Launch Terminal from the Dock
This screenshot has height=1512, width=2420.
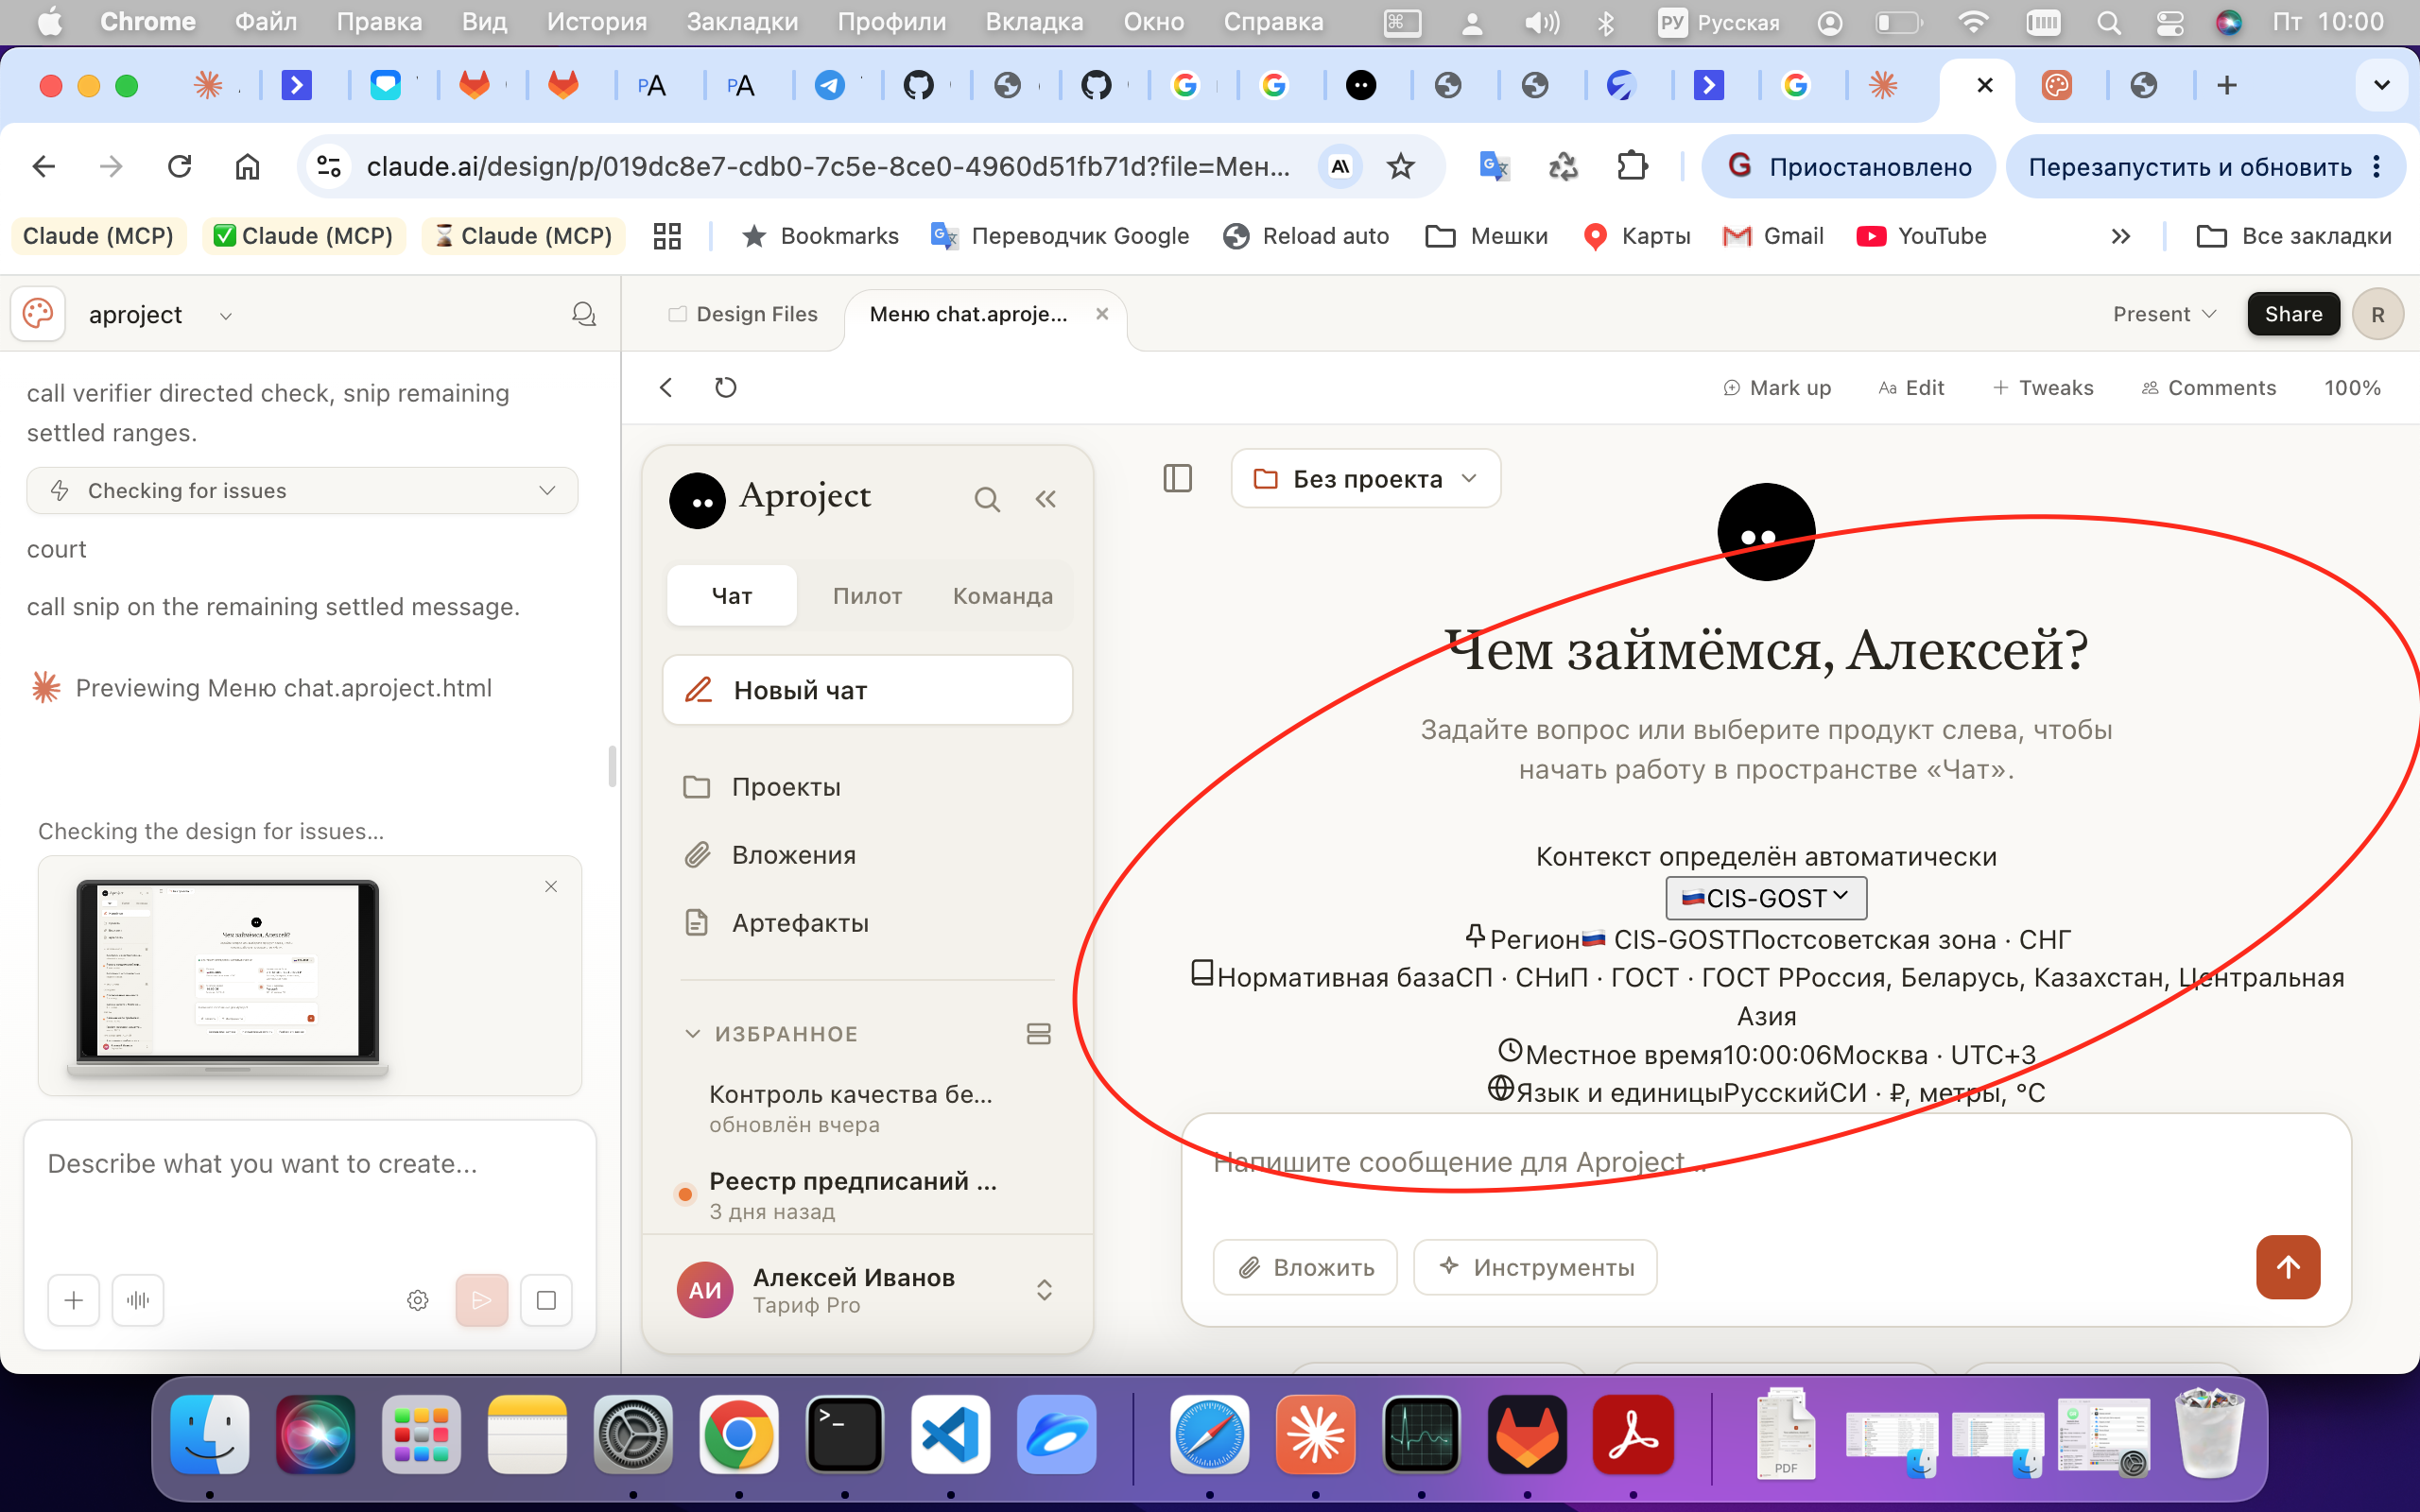pyautogui.click(x=845, y=1435)
